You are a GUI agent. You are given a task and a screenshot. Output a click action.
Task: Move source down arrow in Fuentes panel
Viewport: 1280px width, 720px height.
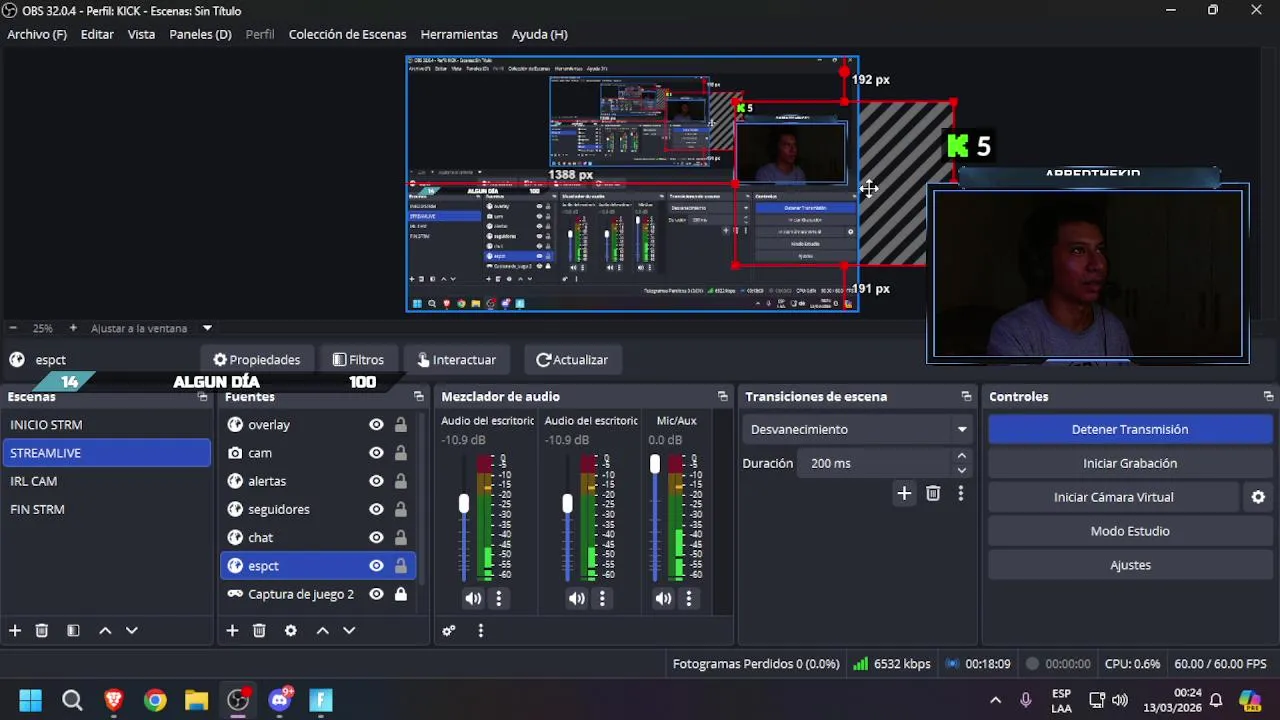(349, 630)
